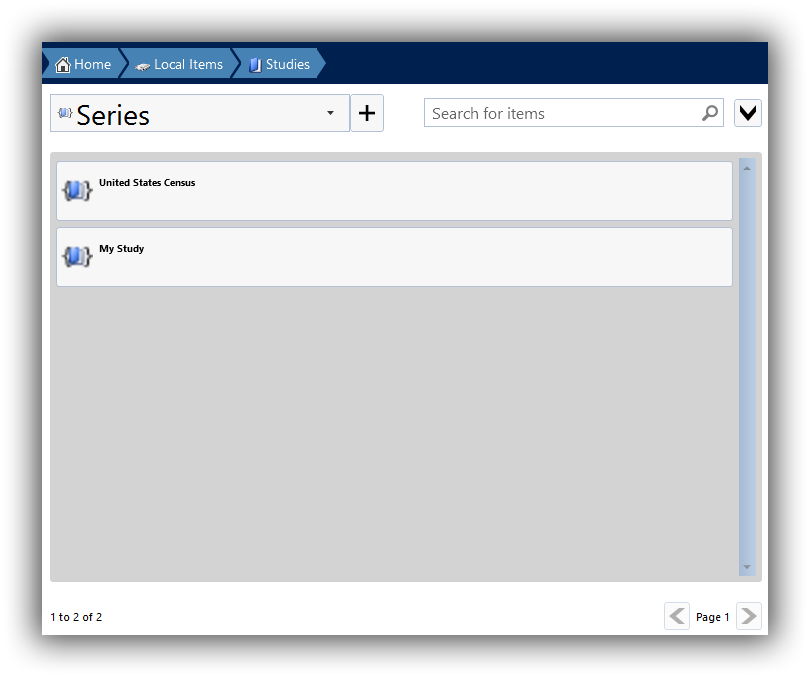Expand the search options chevron button
This screenshot has width=810, height=677.
pyautogui.click(x=747, y=113)
